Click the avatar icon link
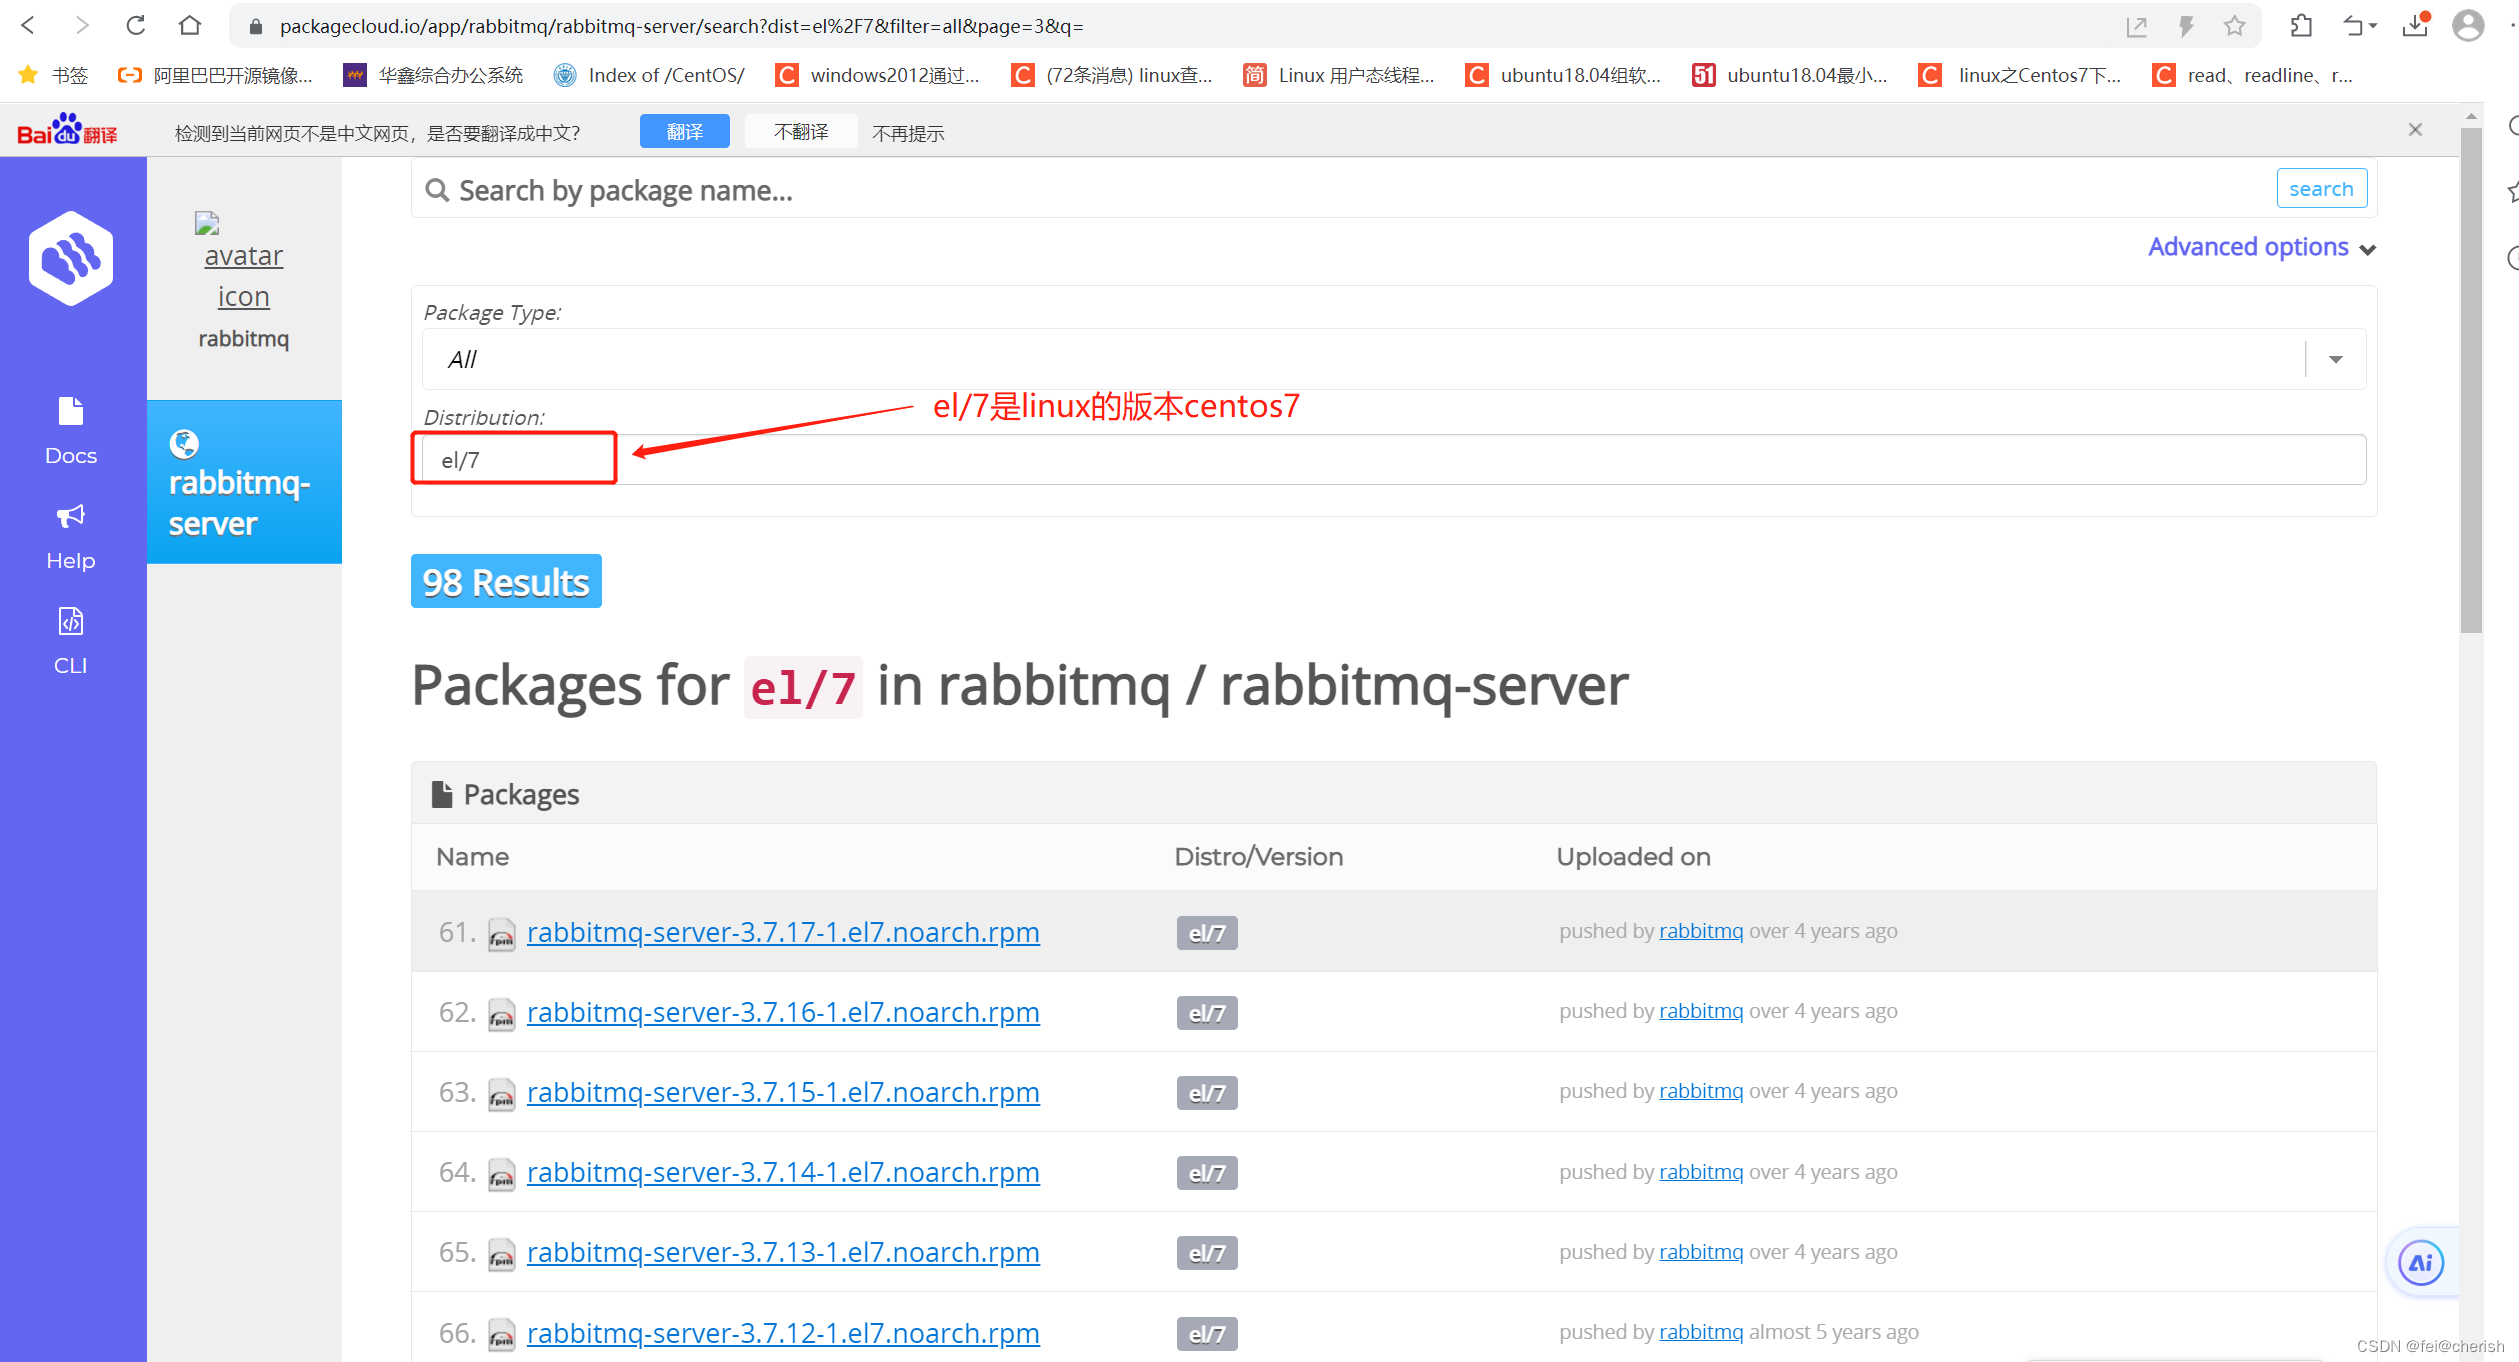 (x=243, y=263)
